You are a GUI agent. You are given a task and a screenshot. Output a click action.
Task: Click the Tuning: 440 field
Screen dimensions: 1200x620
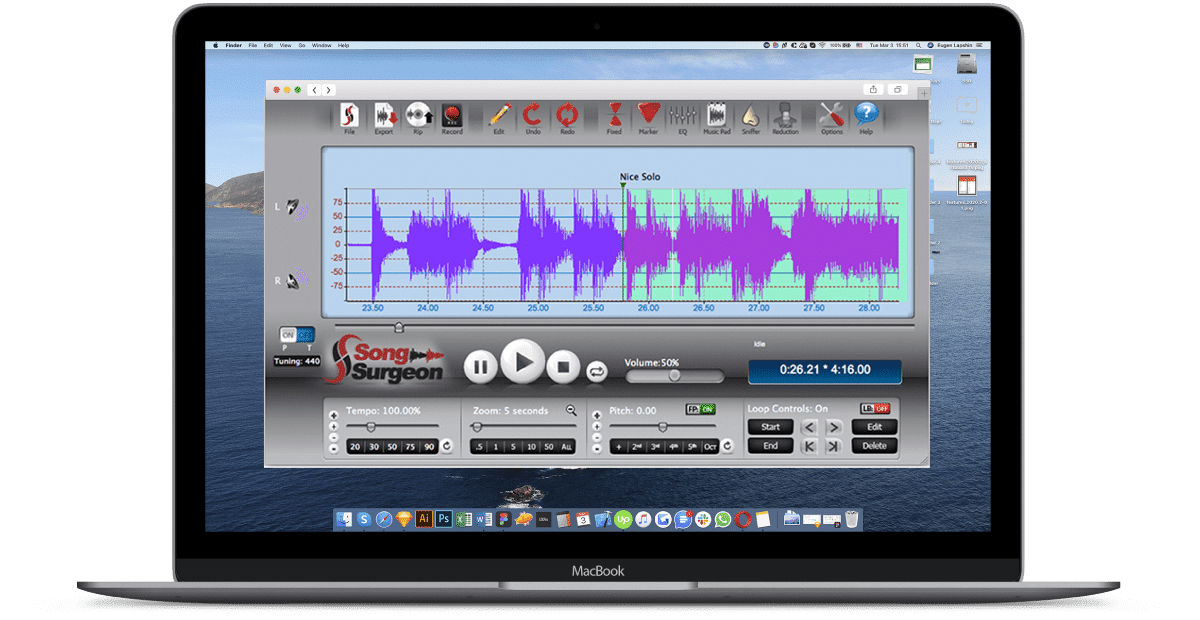(297, 361)
